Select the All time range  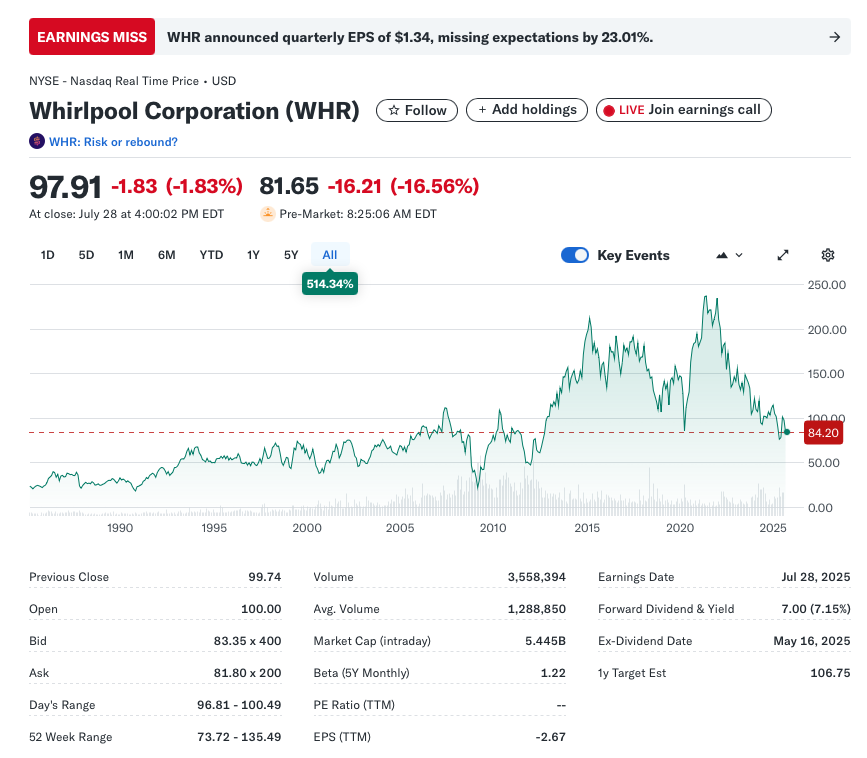pyautogui.click(x=330, y=255)
